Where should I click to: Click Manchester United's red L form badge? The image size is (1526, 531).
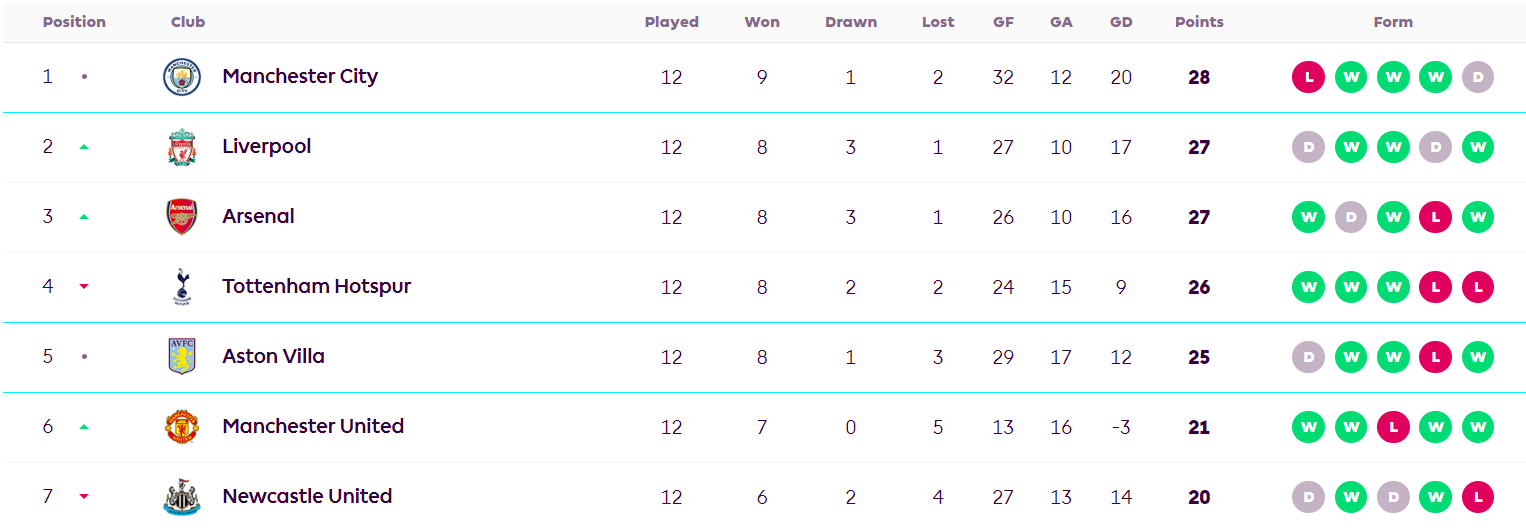[1393, 427]
